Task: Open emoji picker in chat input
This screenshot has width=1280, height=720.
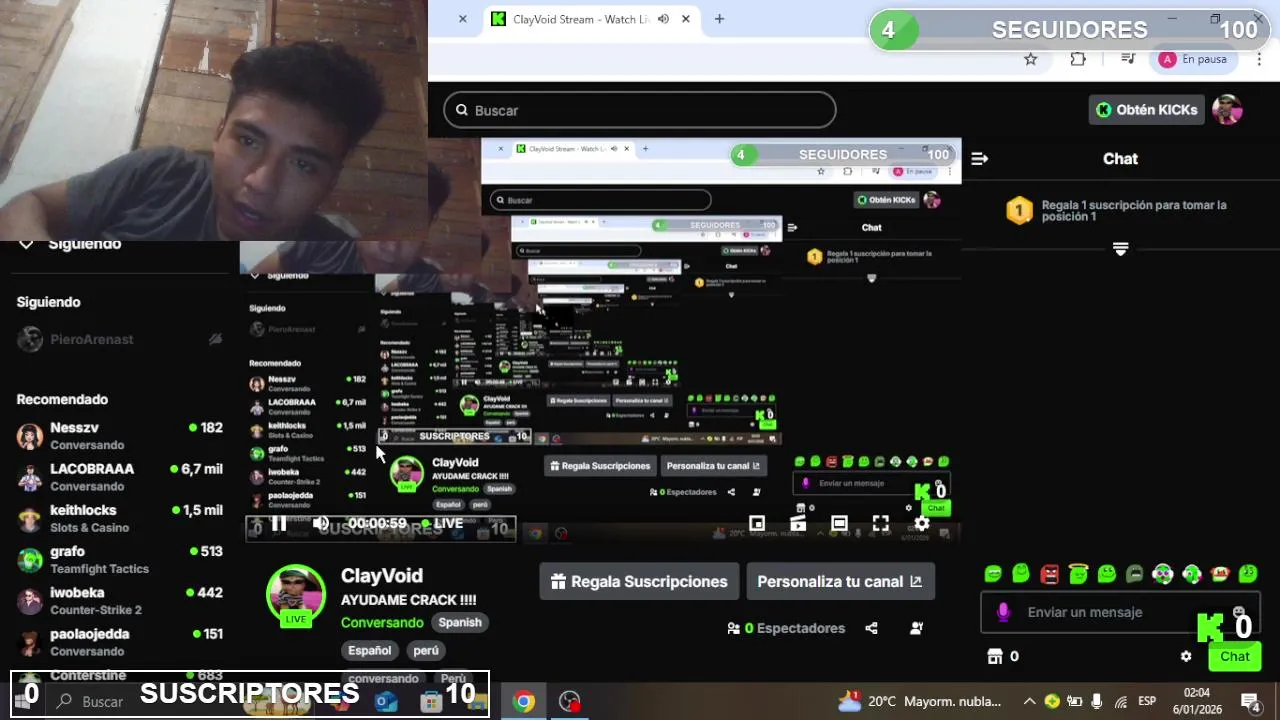Action: (1239, 612)
